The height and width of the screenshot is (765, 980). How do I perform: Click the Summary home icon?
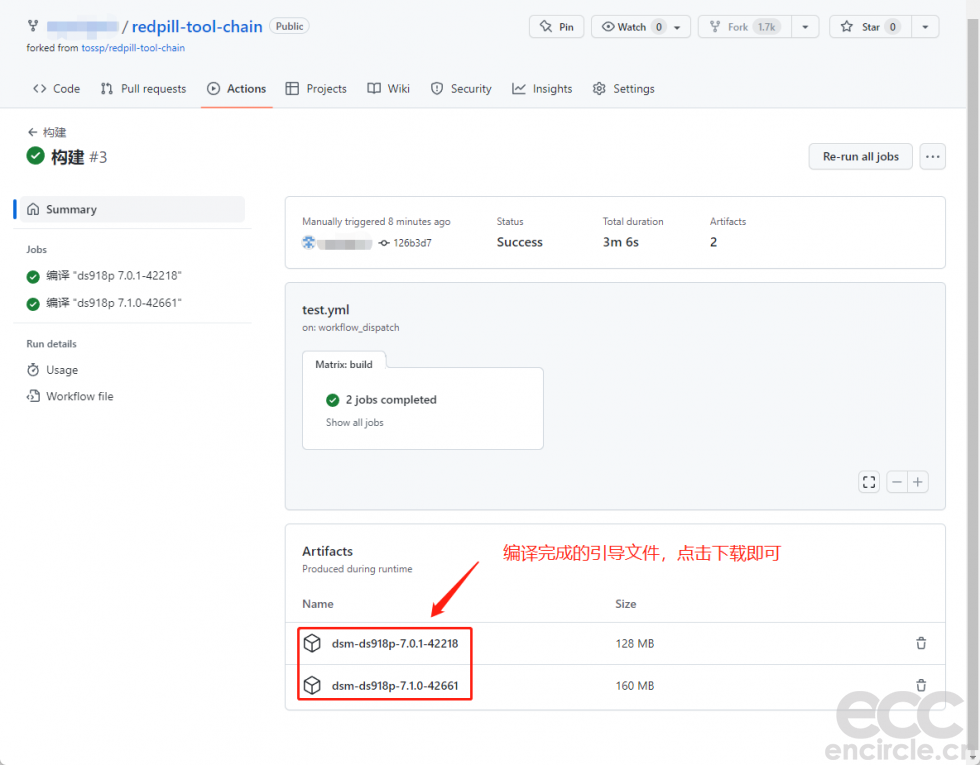(33, 209)
